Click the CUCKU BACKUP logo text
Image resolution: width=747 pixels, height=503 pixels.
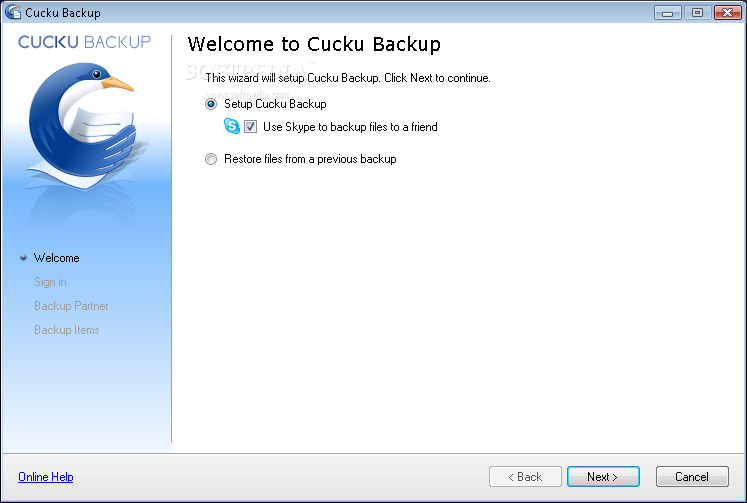[84, 42]
